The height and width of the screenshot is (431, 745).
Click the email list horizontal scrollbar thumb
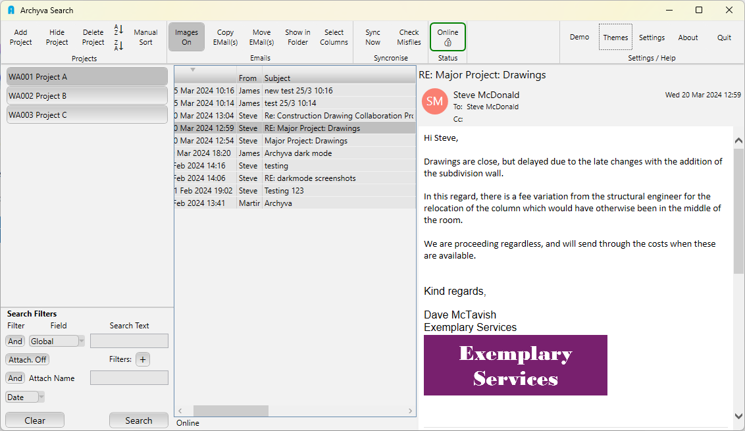[231, 411]
